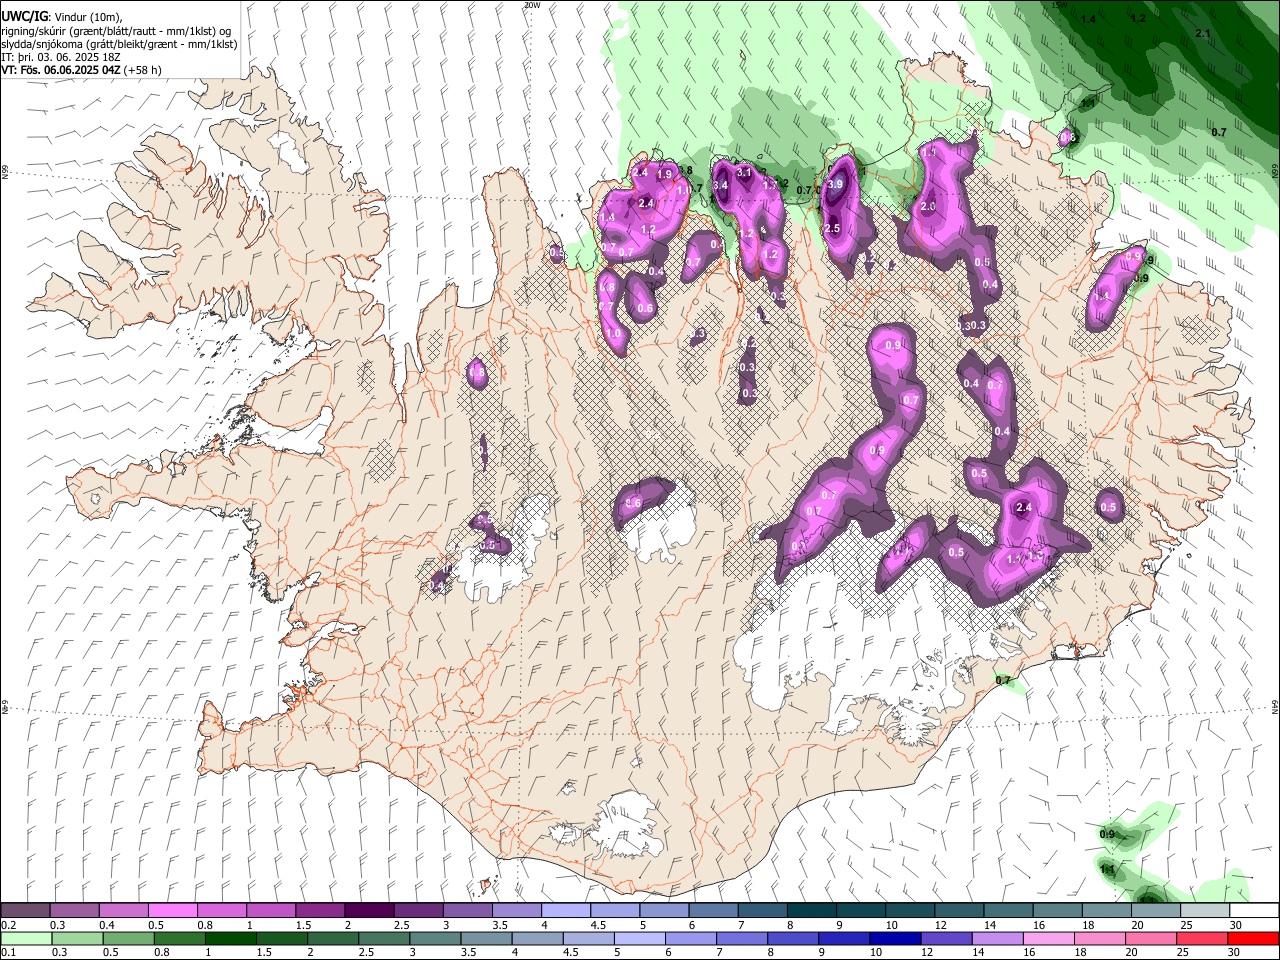Click the 3.1 snowfall value on the map
Image resolution: width=1280 pixels, height=960 pixels.
743,172
